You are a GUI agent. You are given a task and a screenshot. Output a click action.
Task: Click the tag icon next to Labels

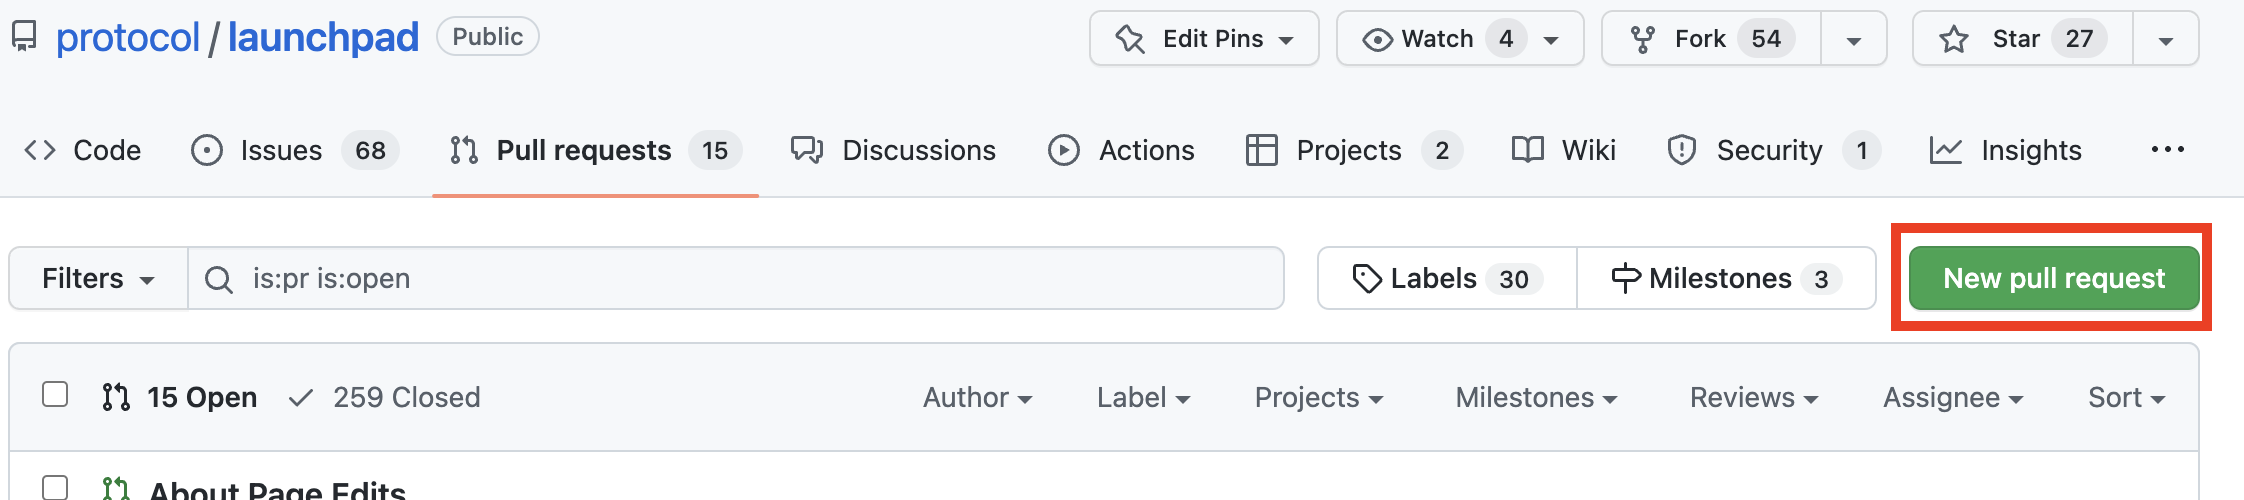1366,278
